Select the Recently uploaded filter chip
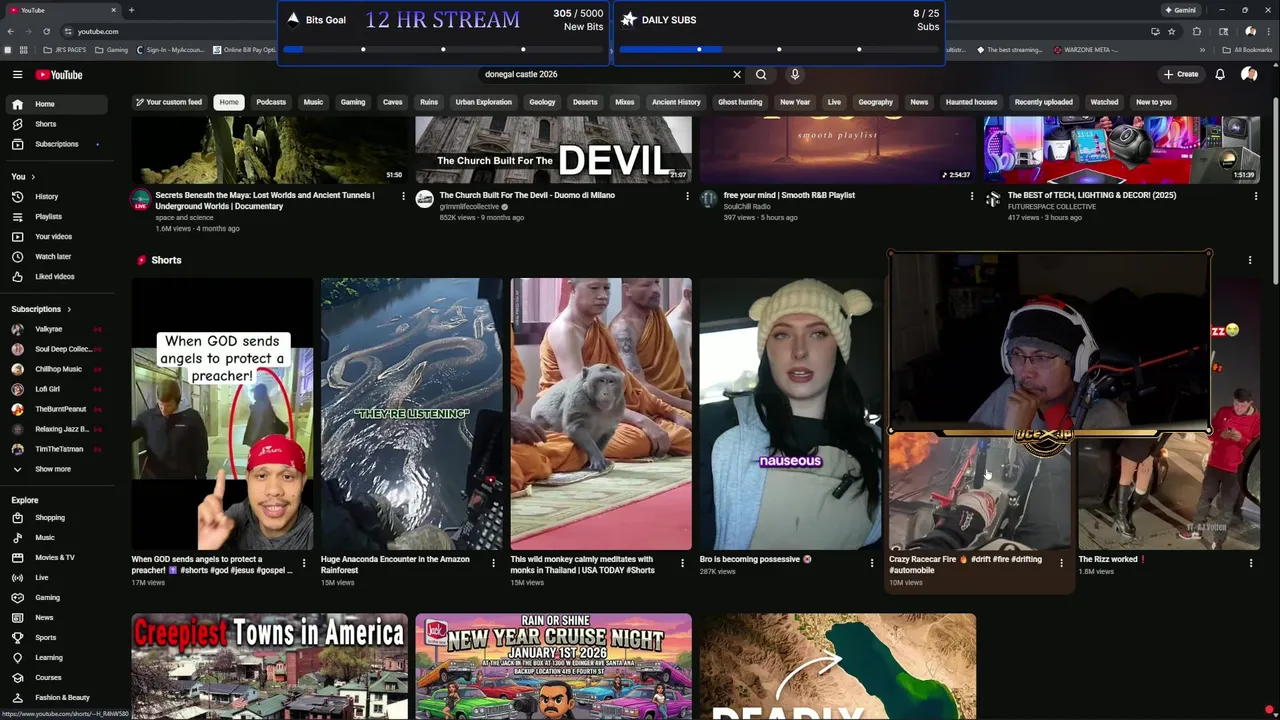This screenshot has width=1280, height=720. (1043, 102)
